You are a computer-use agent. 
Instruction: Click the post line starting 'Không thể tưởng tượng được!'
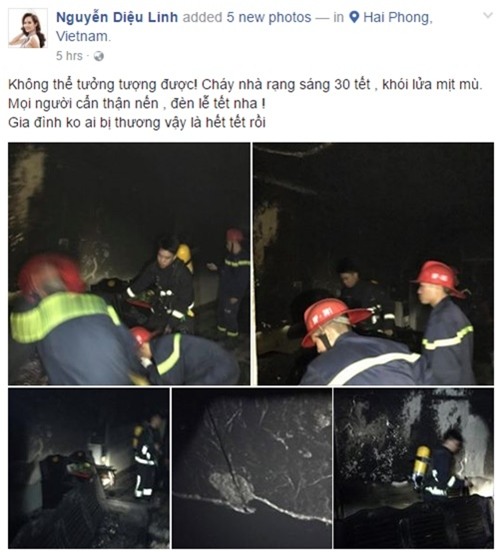click(x=245, y=85)
